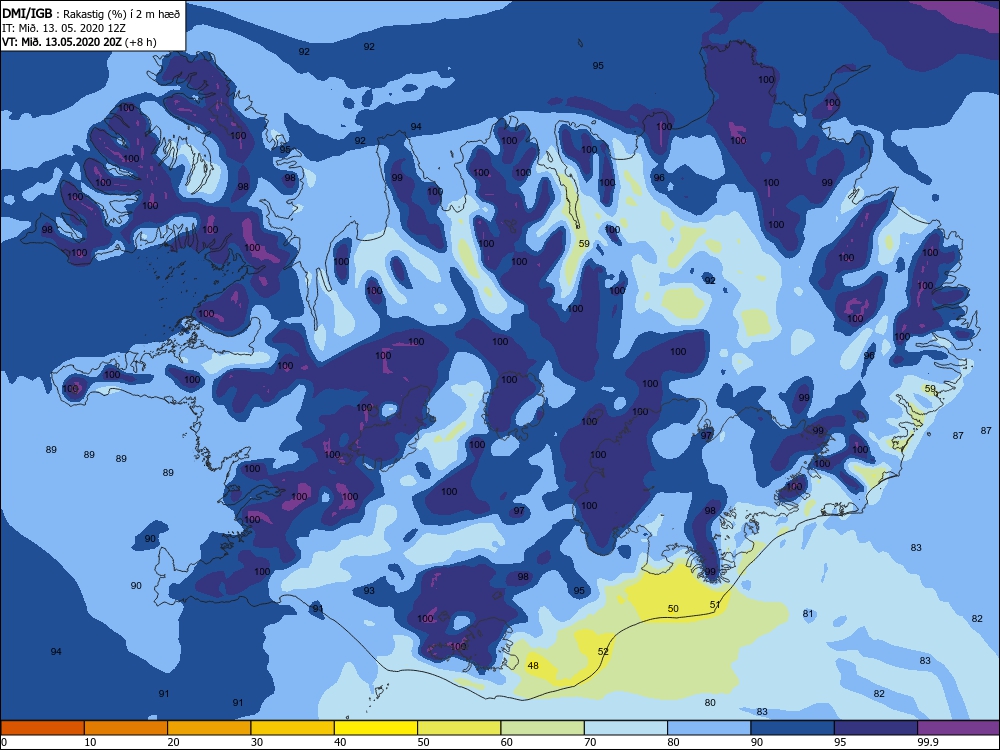
Task: Click the 20–30 amber legend swatch
Action: pyautogui.click(x=209, y=728)
